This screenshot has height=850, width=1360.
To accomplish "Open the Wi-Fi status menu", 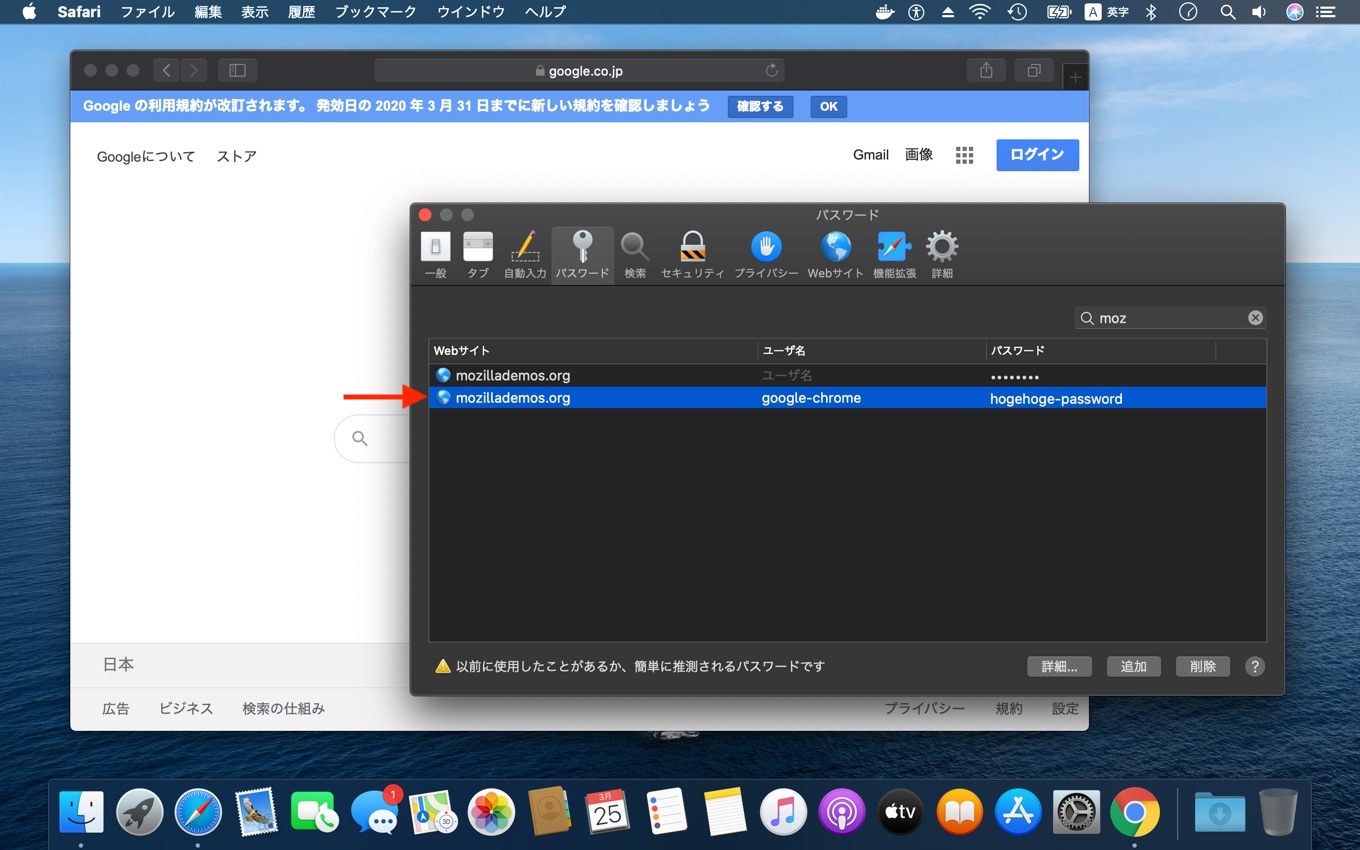I will pyautogui.click(x=980, y=12).
